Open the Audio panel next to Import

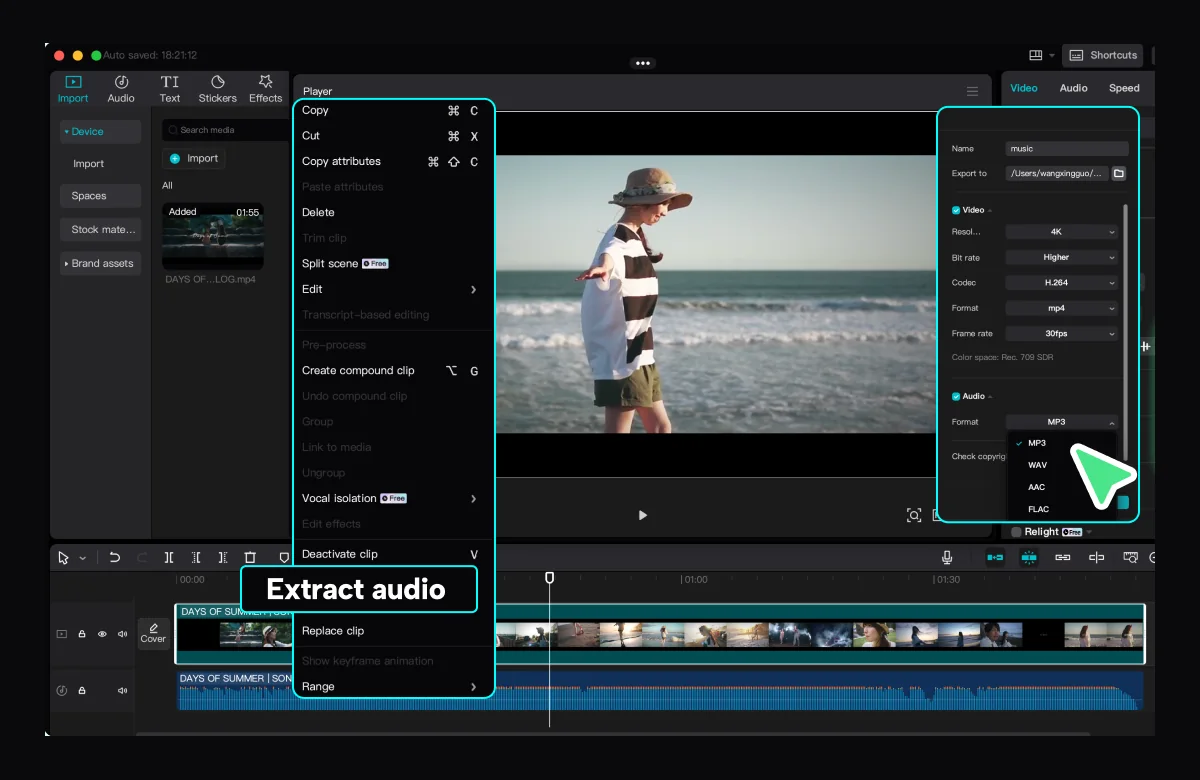click(121, 88)
